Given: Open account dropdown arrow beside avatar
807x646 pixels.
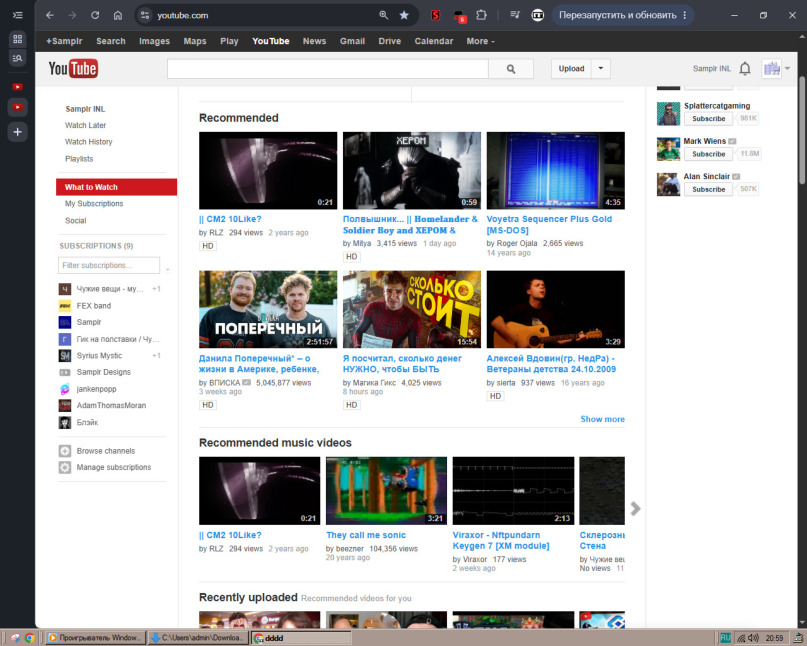Looking at the screenshot, I should tap(787, 68).
